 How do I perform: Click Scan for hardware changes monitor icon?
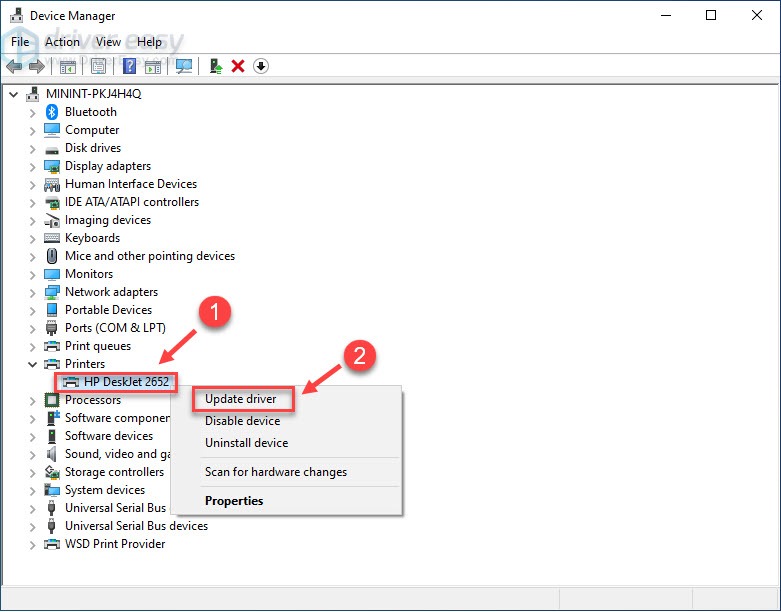pos(184,66)
